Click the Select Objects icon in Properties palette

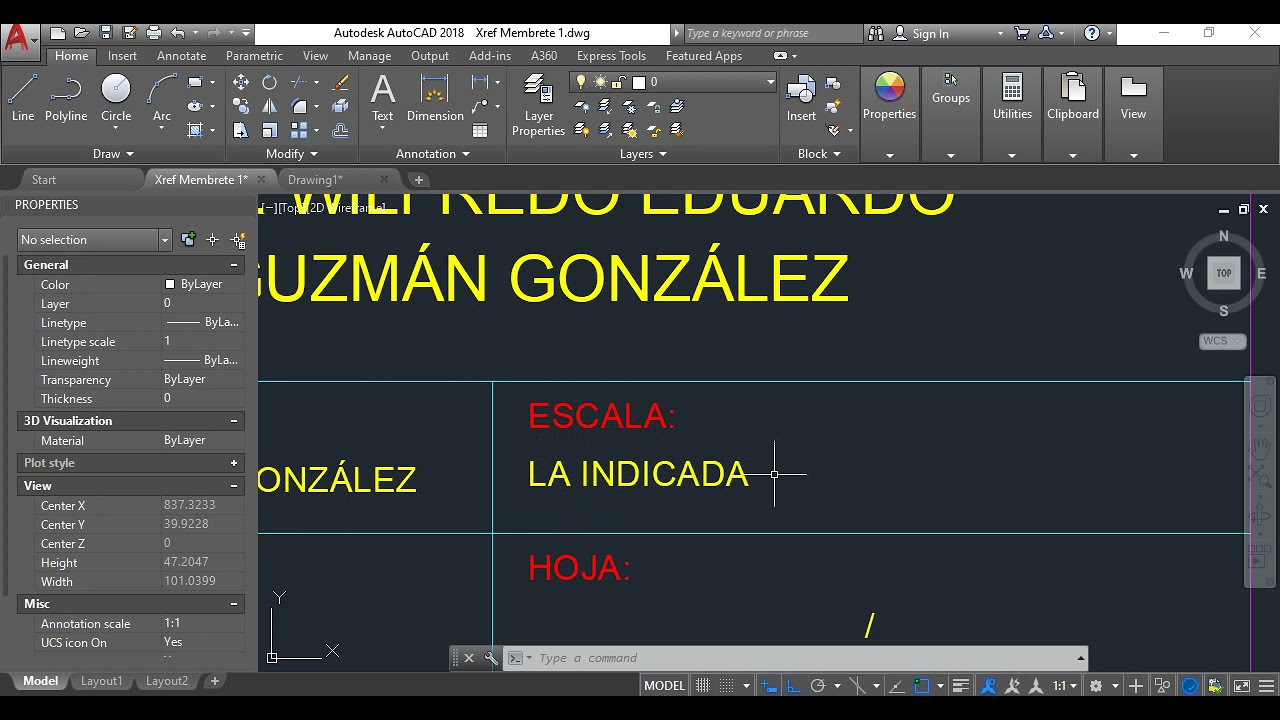click(x=212, y=240)
